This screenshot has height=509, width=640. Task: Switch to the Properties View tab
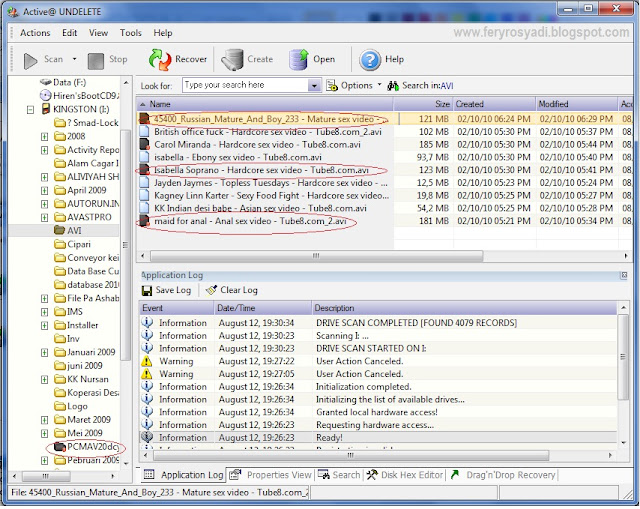270,475
